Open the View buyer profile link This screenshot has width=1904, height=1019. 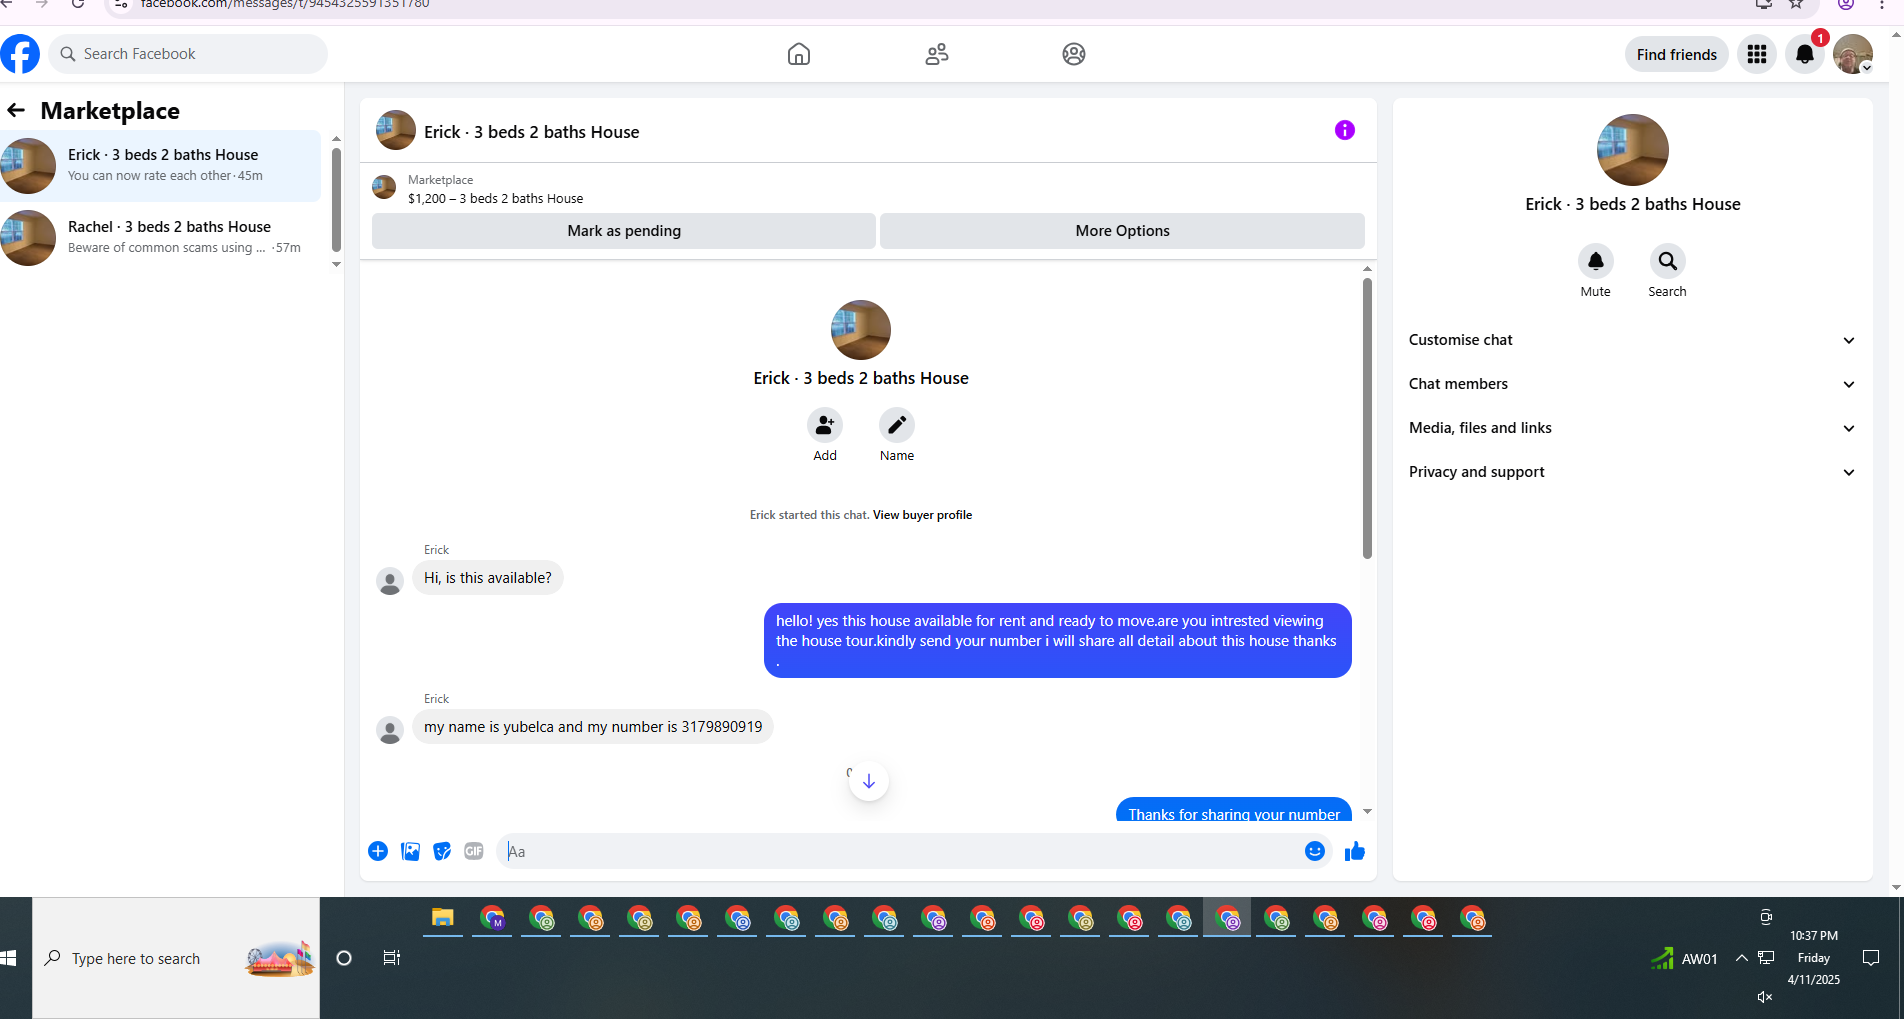pos(922,515)
